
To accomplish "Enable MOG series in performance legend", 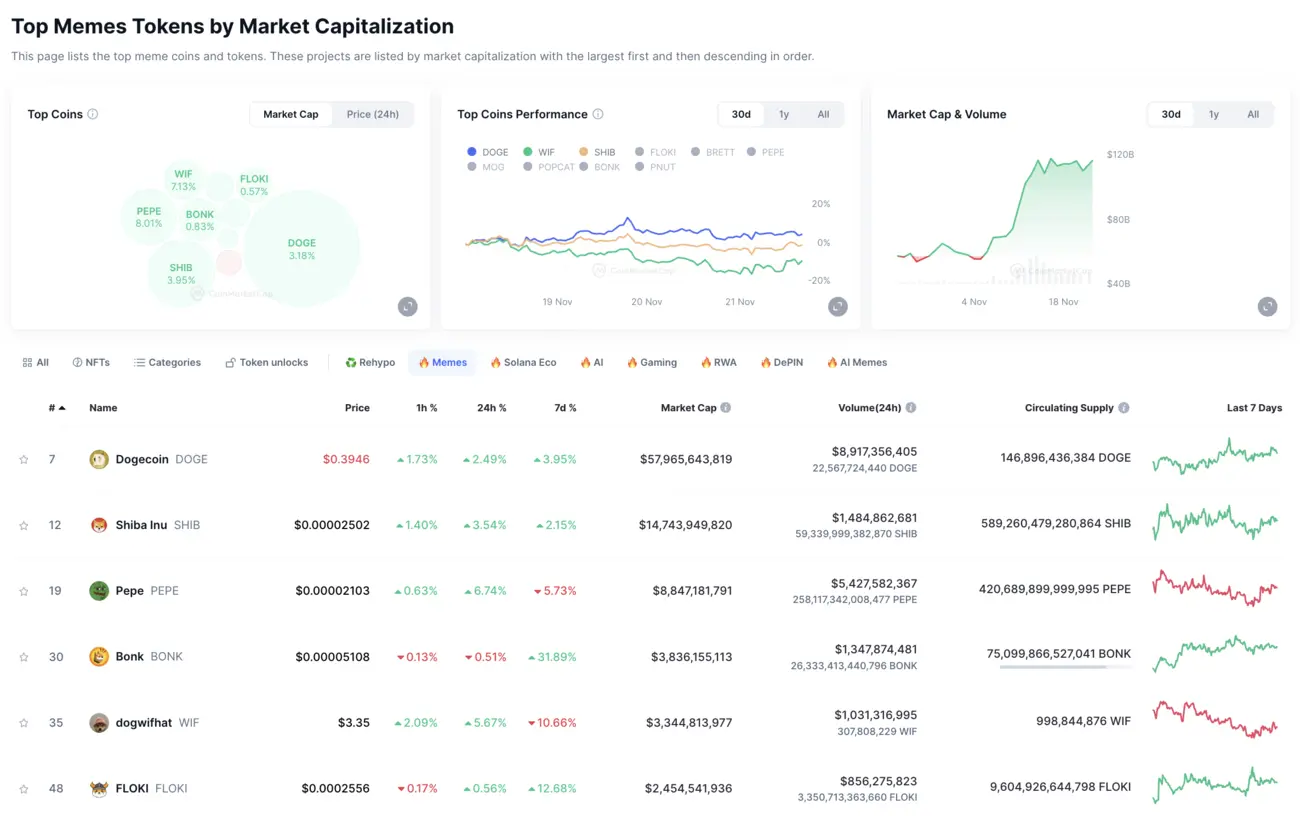I will point(486,167).
